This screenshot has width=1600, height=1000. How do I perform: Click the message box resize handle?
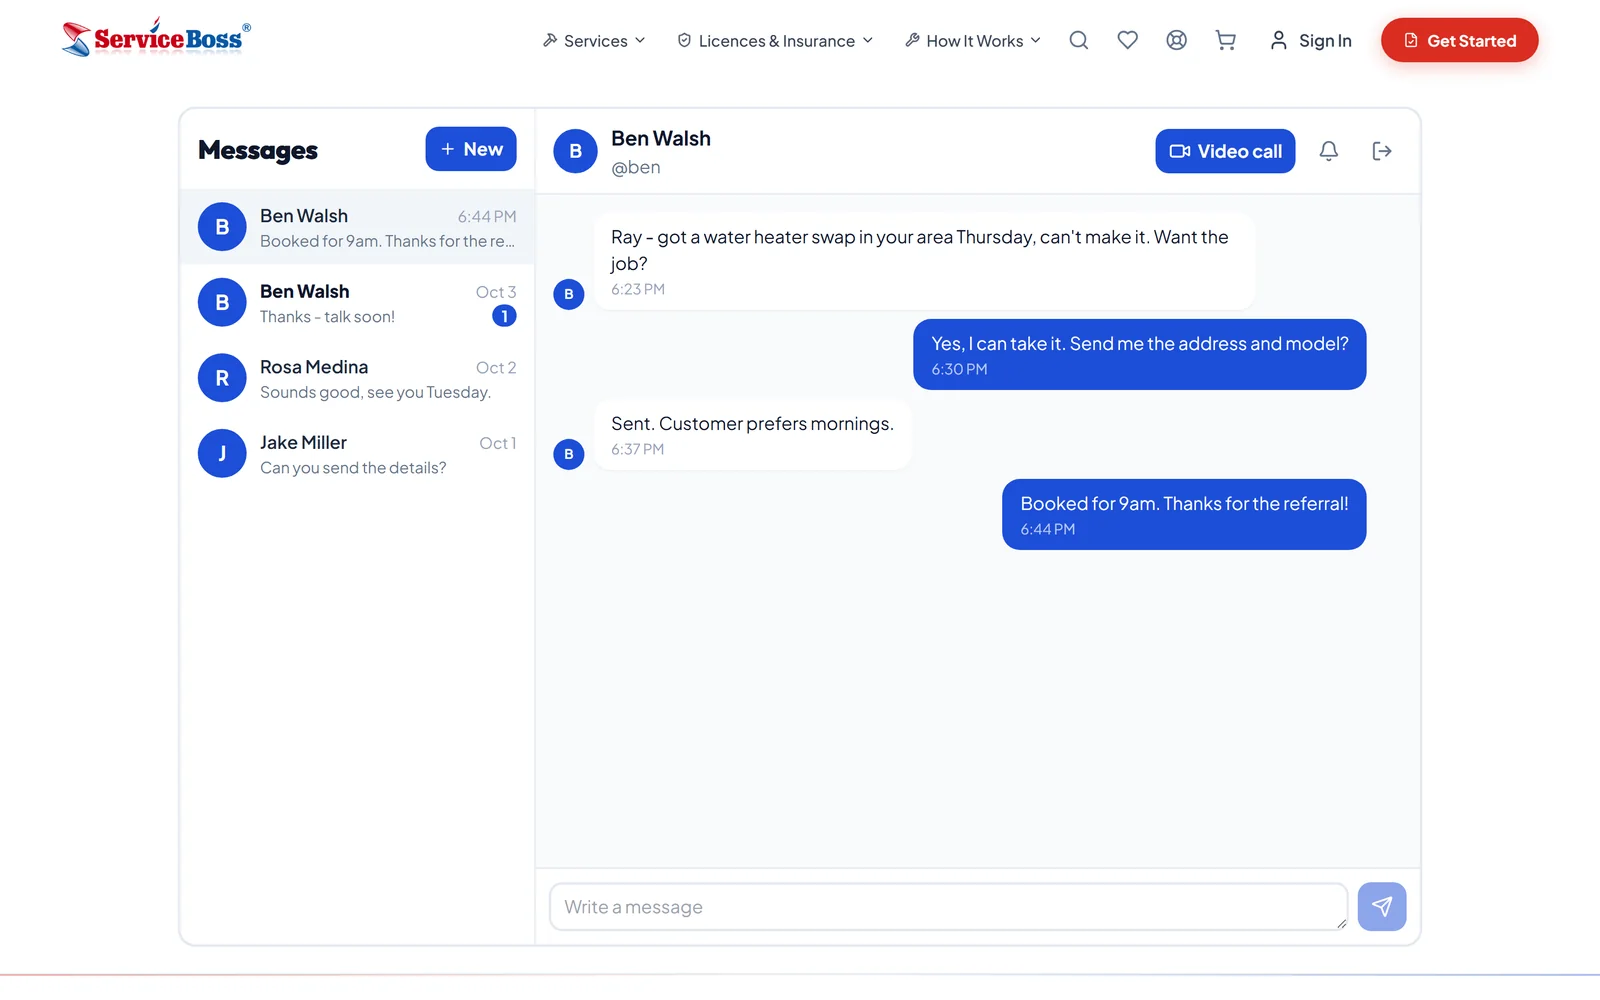coord(1341,924)
